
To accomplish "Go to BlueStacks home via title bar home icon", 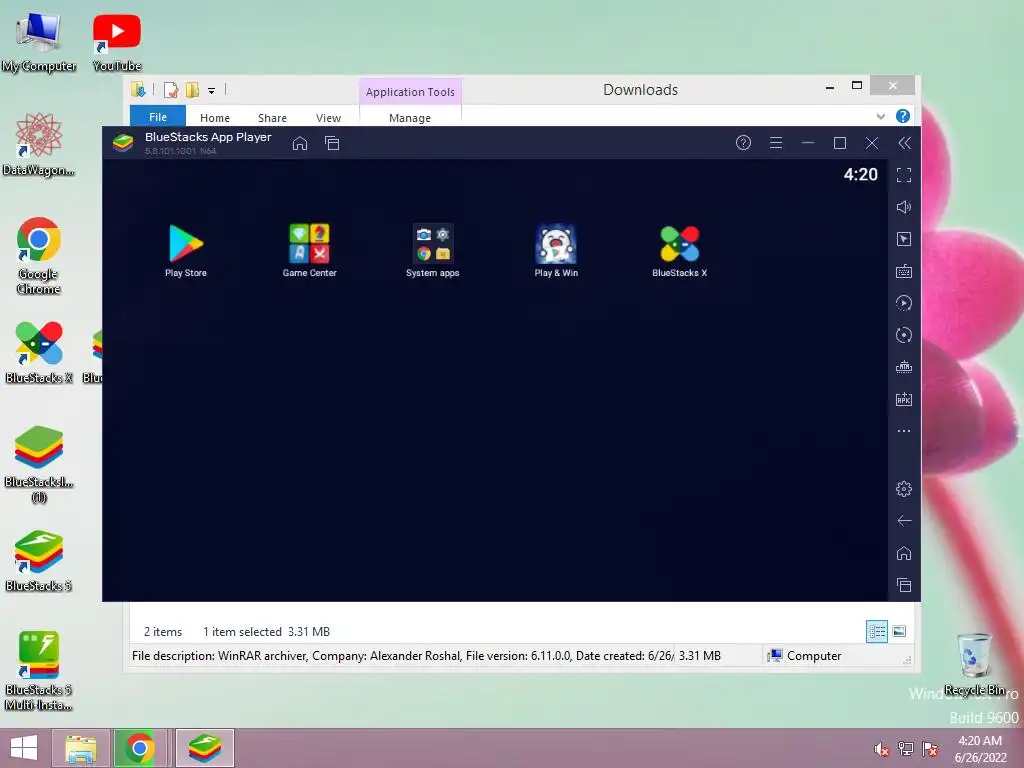I will pyautogui.click(x=300, y=143).
